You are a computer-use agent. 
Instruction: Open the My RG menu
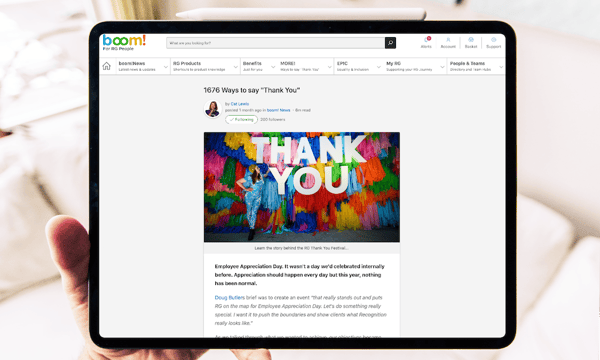[409, 66]
